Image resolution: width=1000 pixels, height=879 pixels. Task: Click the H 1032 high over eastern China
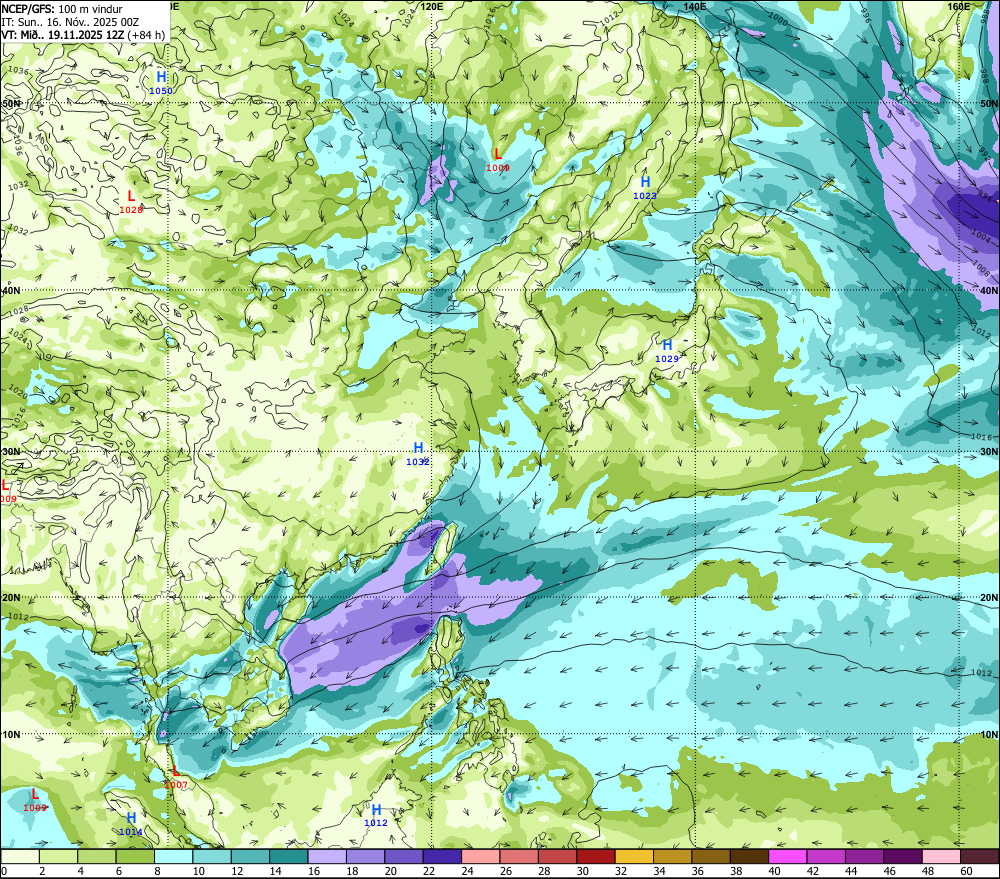pyautogui.click(x=418, y=454)
